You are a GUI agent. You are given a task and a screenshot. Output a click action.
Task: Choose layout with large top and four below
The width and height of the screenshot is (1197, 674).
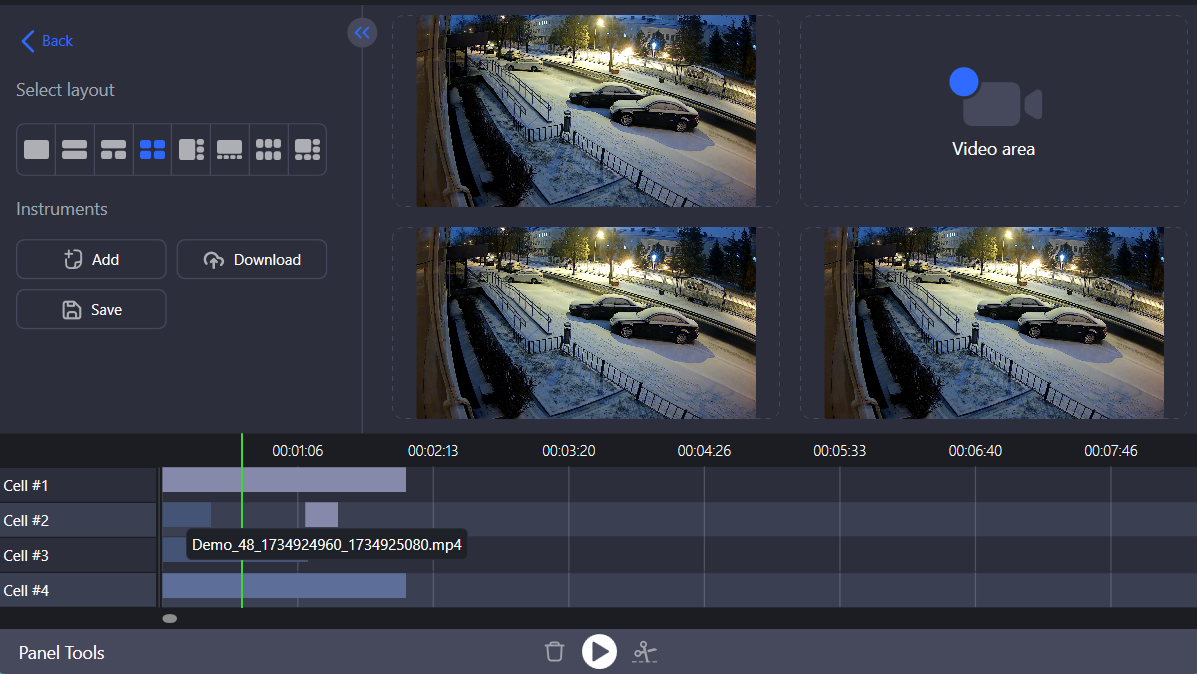[x=230, y=150]
